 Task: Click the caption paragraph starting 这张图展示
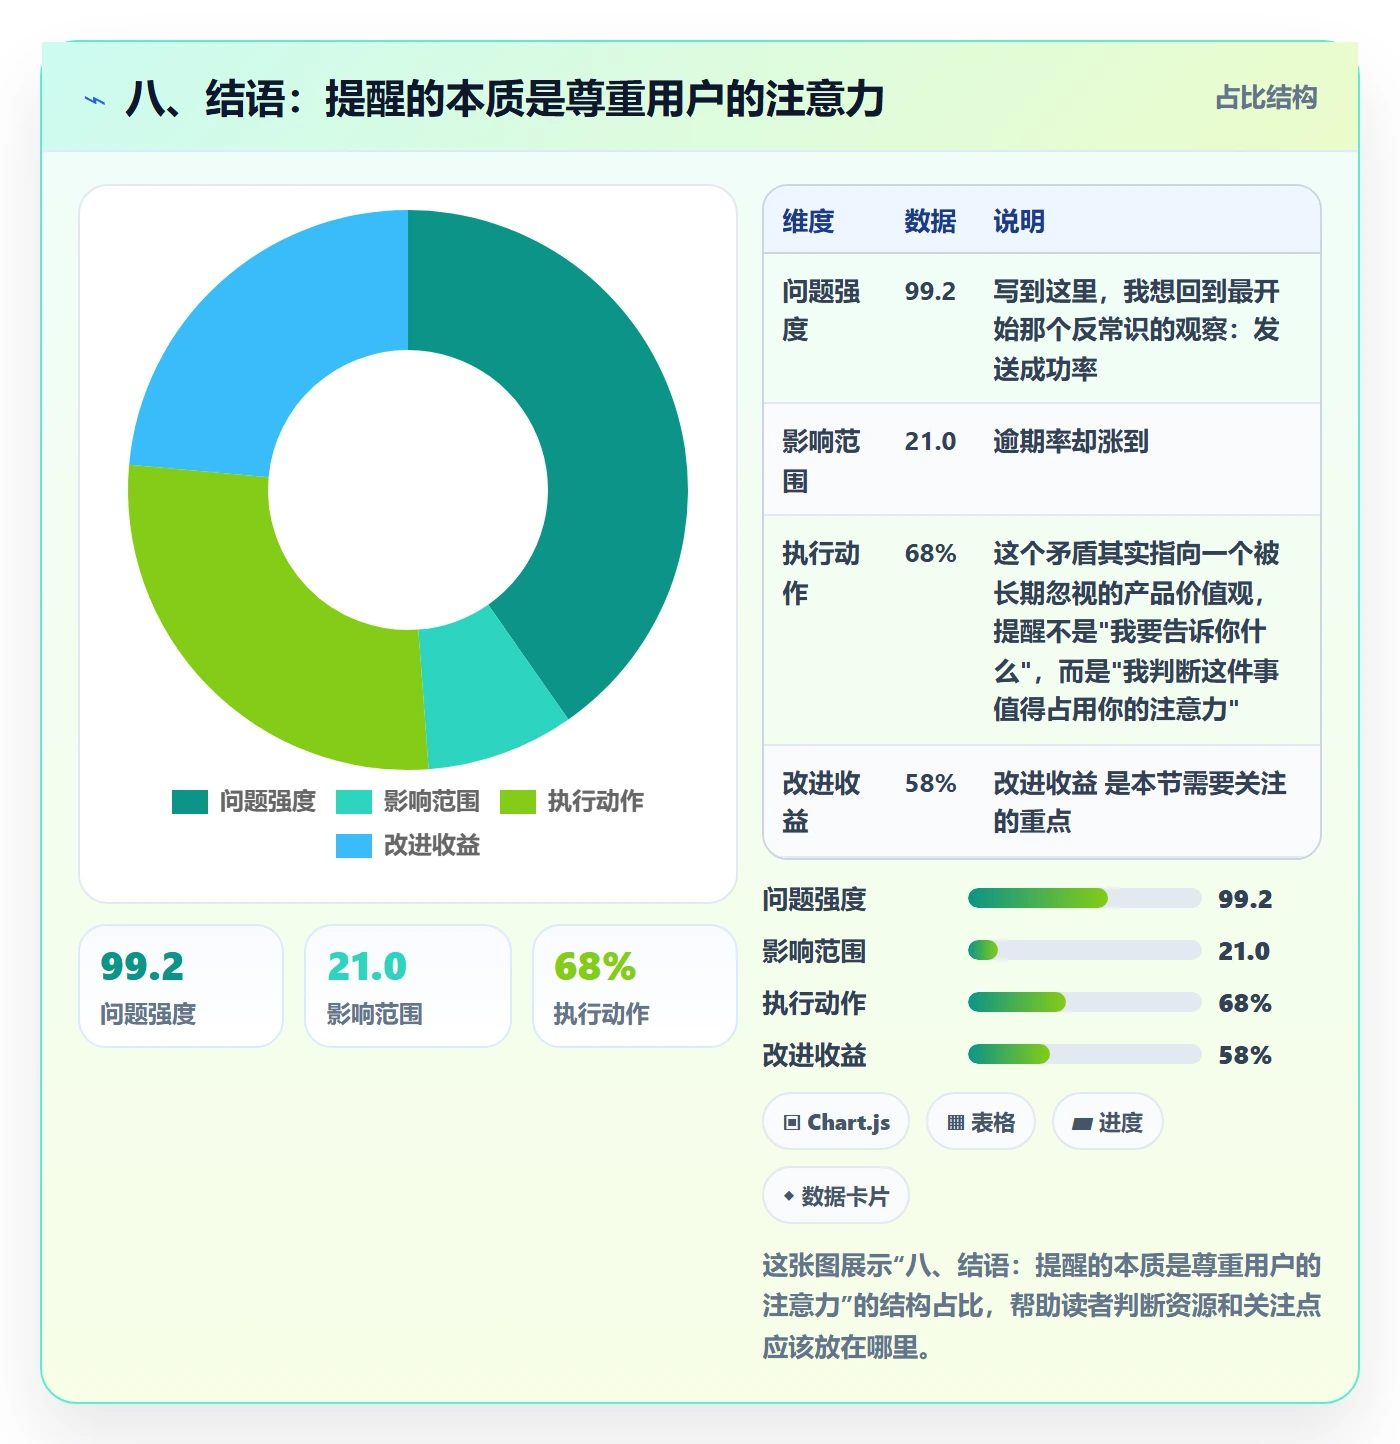[x=1042, y=1306]
